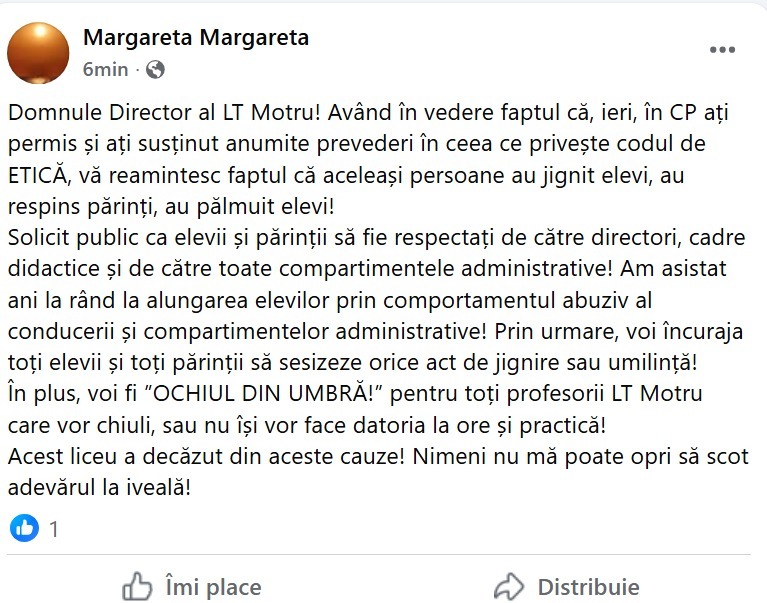Viewport: 767px width, 603px height.
Task: Open Margareta Margareta's profile name link
Action: (x=196, y=38)
